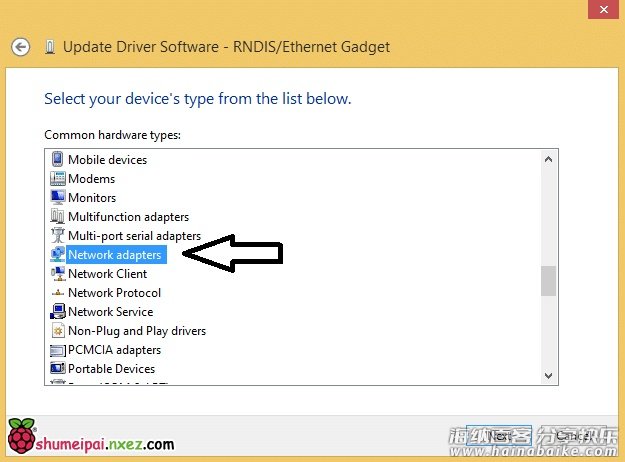Click the Modems phone icon

coord(57,179)
